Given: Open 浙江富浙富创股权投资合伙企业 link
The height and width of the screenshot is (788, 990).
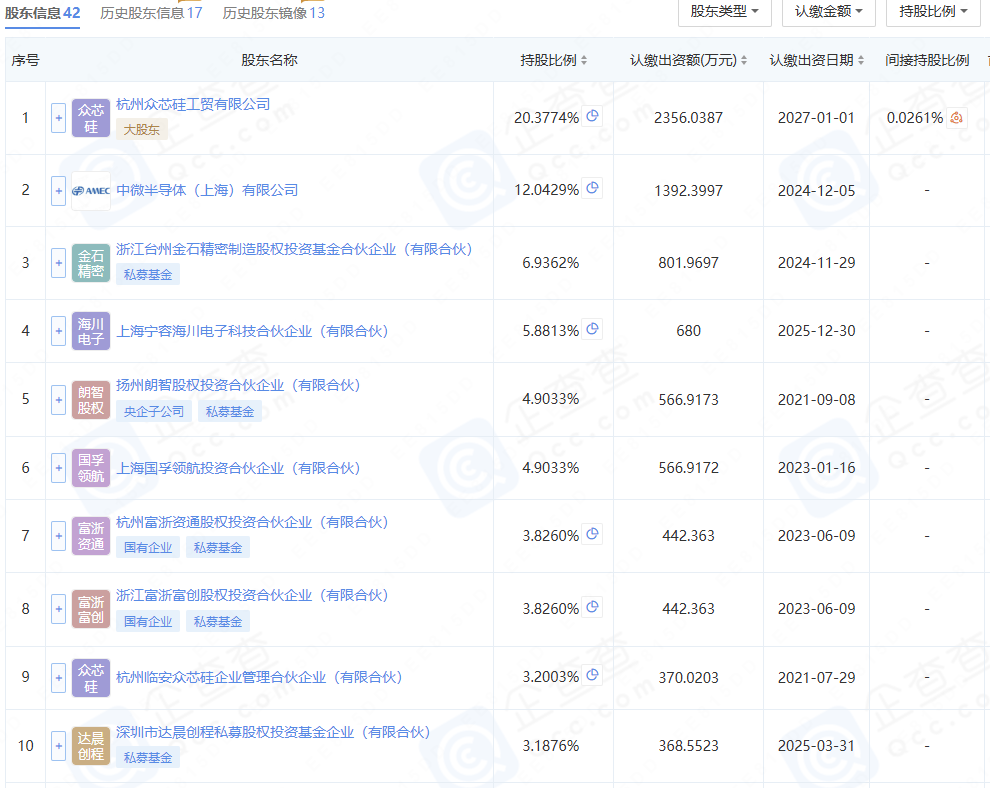Looking at the screenshot, I should coord(252,595).
